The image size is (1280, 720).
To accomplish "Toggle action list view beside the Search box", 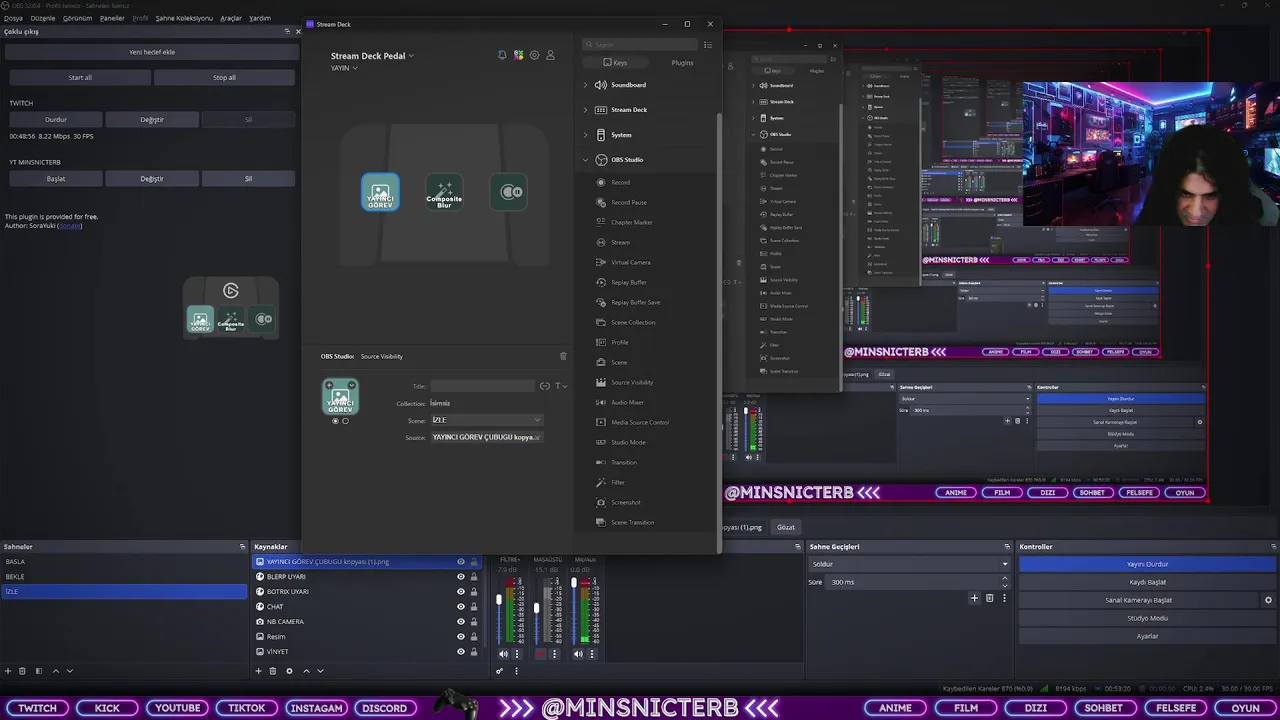I will tap(708, 45).
